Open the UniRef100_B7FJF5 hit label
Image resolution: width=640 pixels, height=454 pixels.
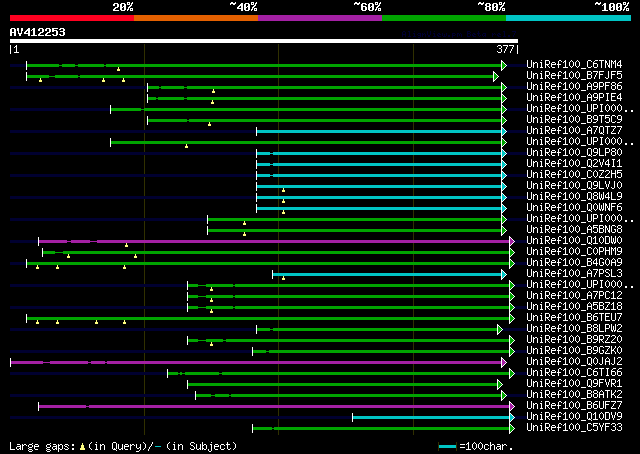(574, 76)
